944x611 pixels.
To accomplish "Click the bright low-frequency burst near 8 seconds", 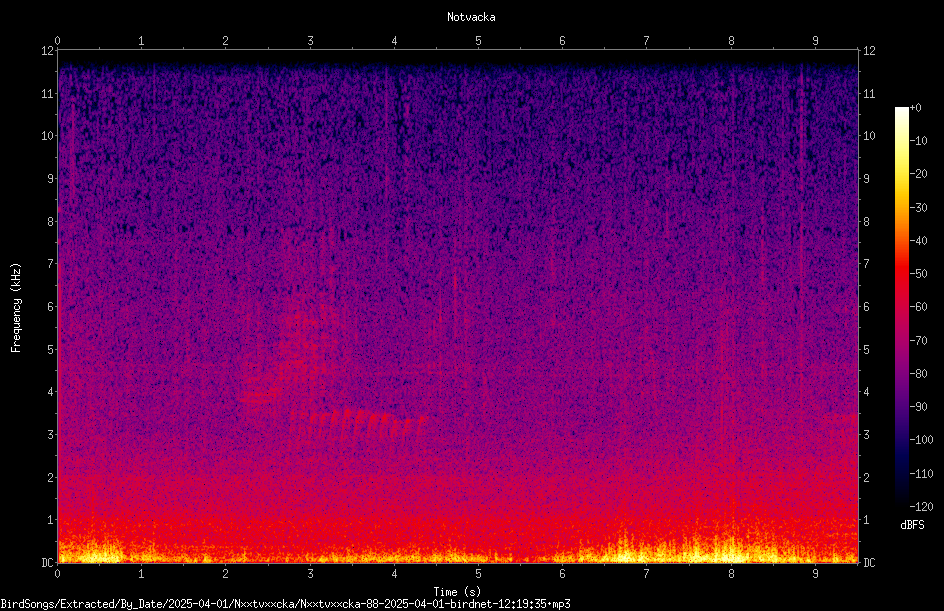I will click(730, 548).
